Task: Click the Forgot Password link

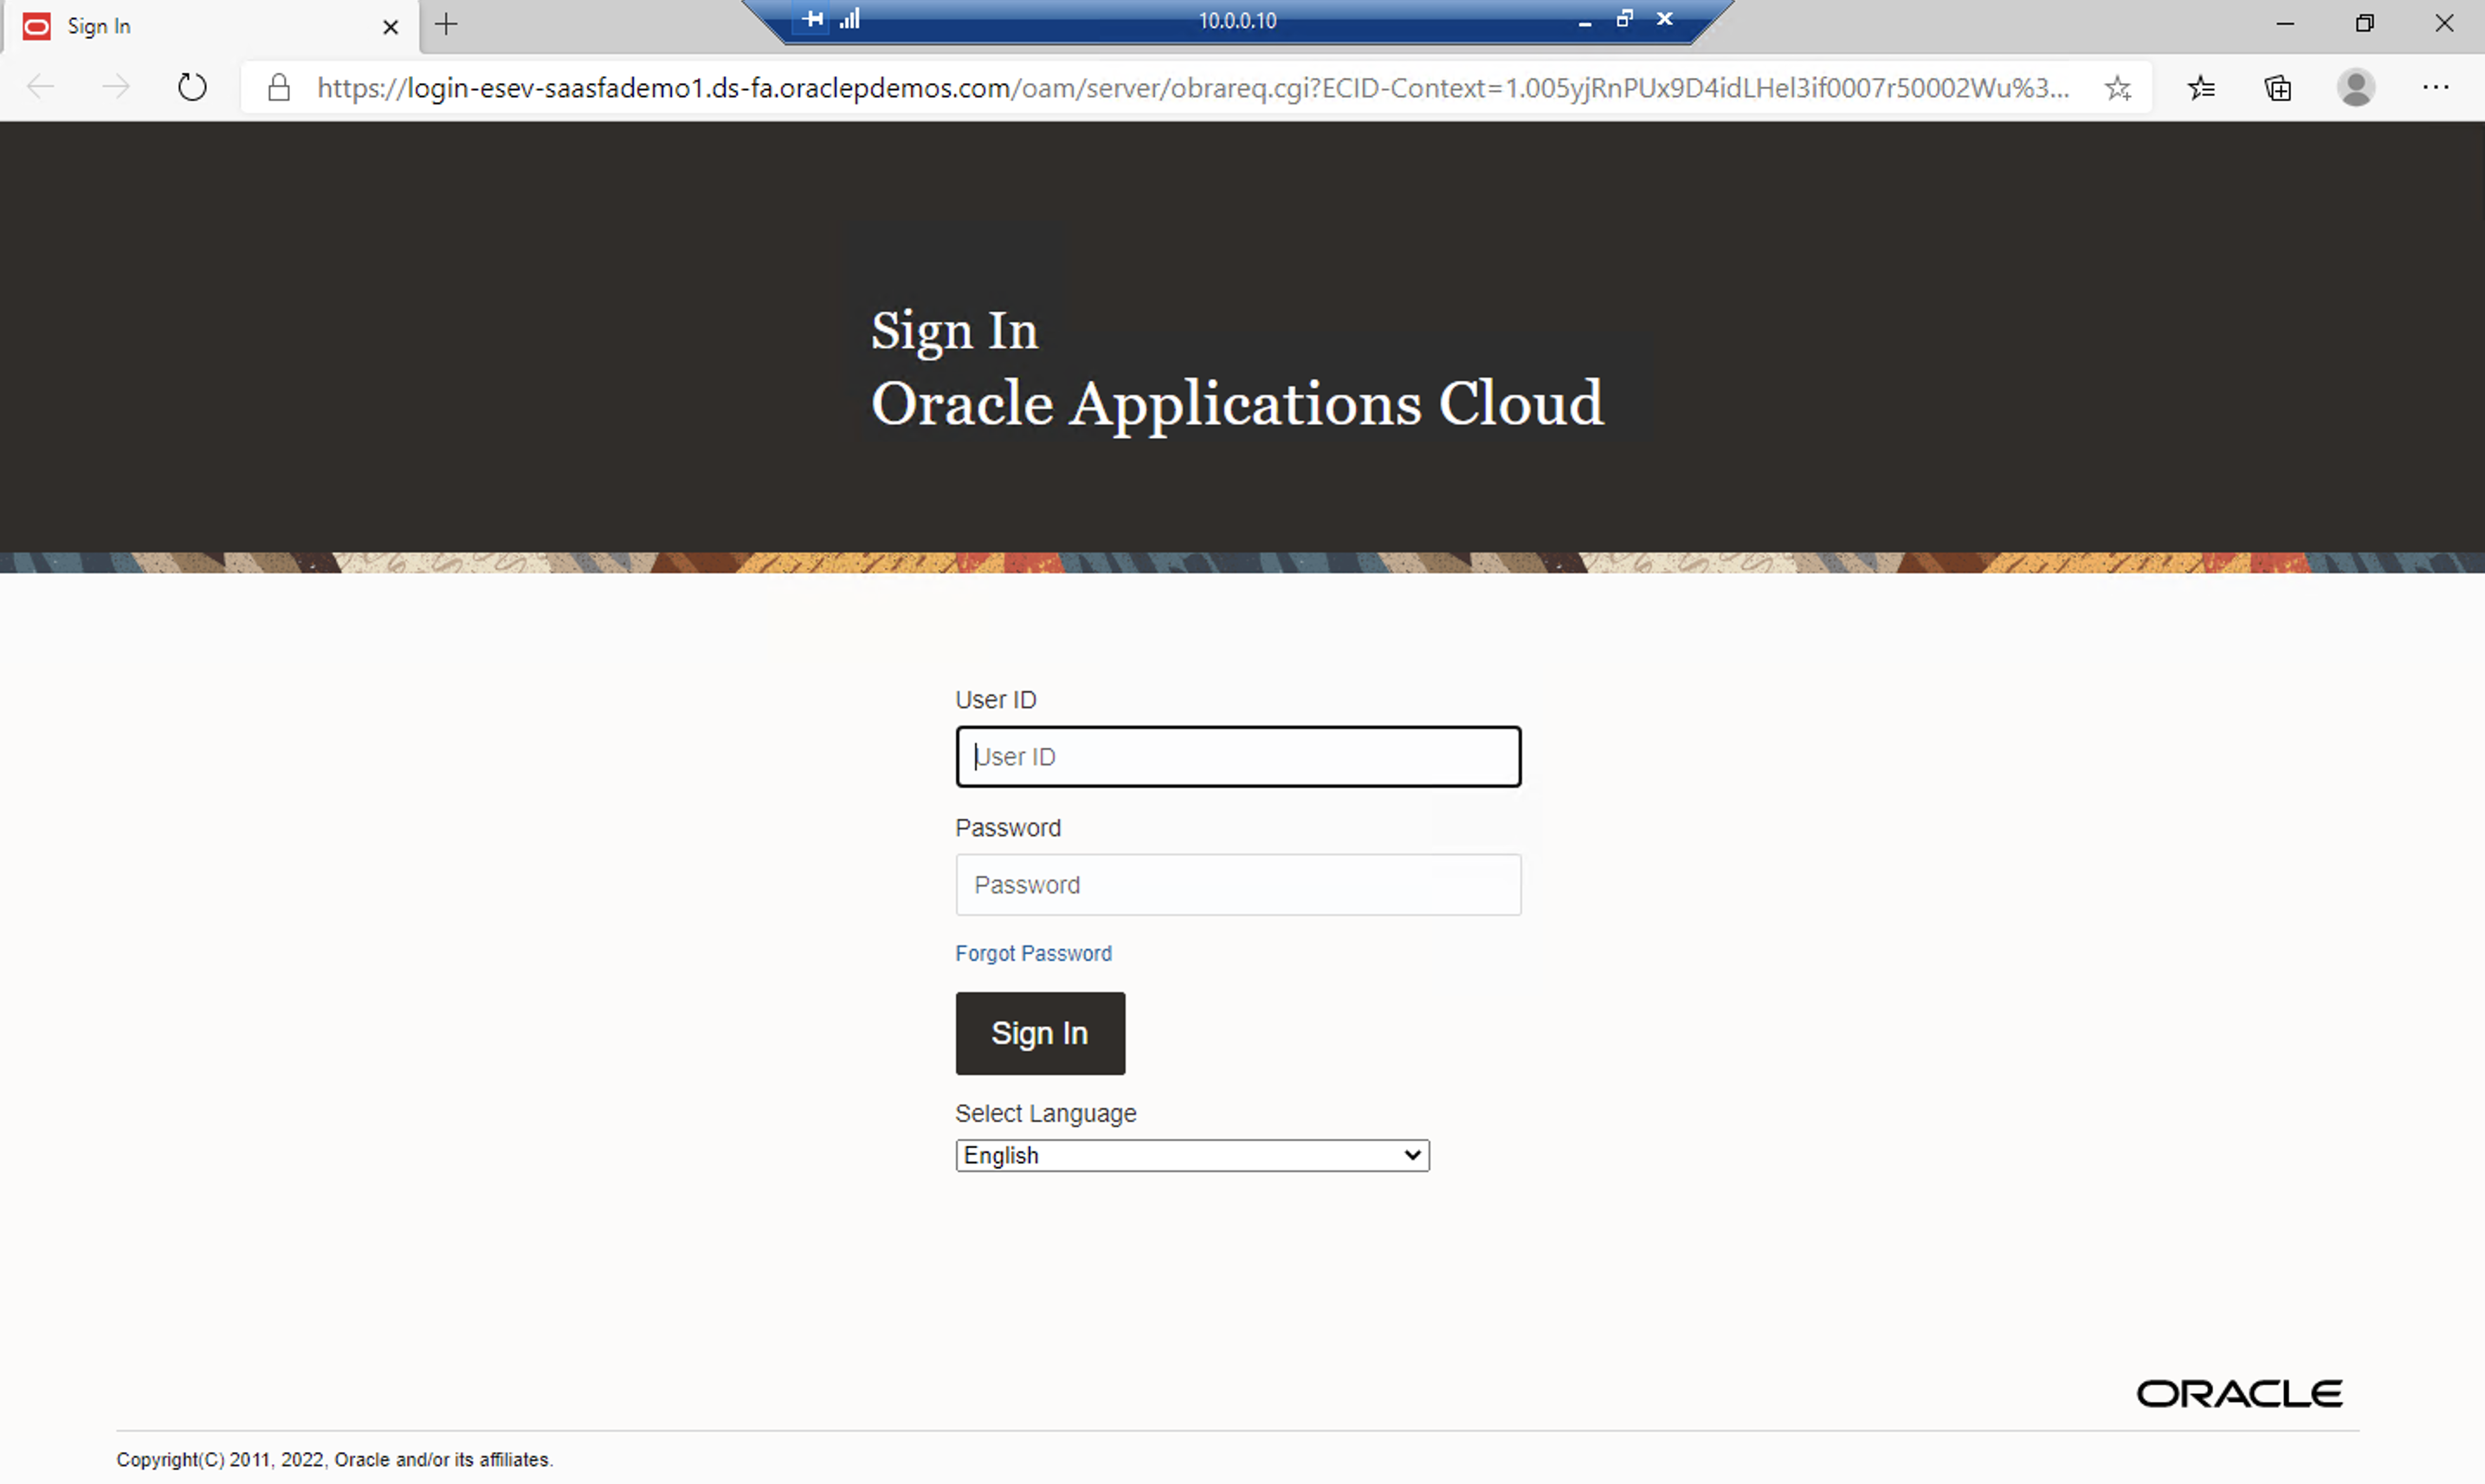Action: pyautogui.click(x=1033, y=953)
